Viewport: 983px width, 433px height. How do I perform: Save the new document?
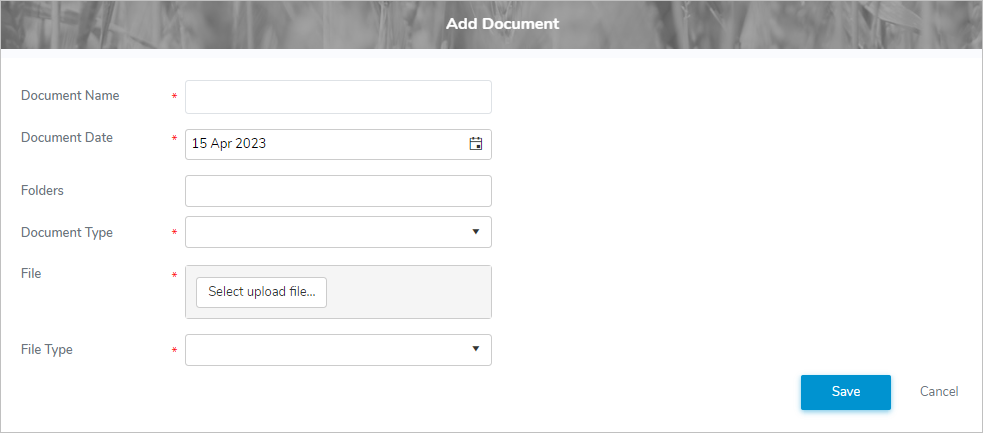(x=845, y=392)
